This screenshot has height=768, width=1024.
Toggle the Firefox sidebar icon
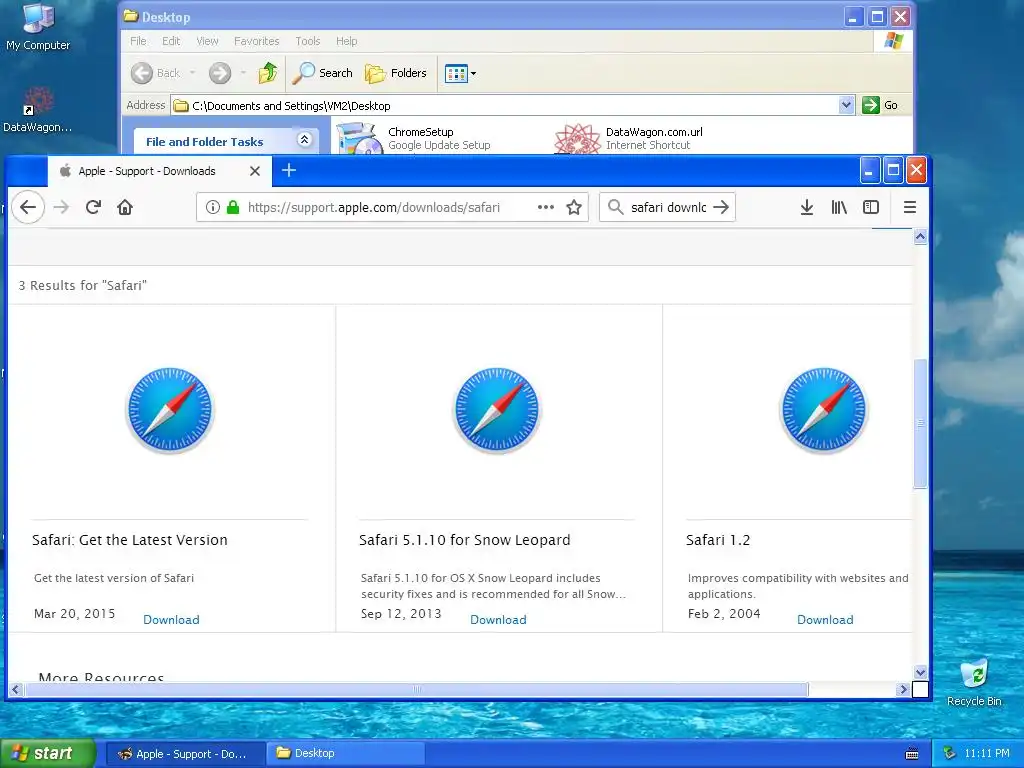pos(871,207)
